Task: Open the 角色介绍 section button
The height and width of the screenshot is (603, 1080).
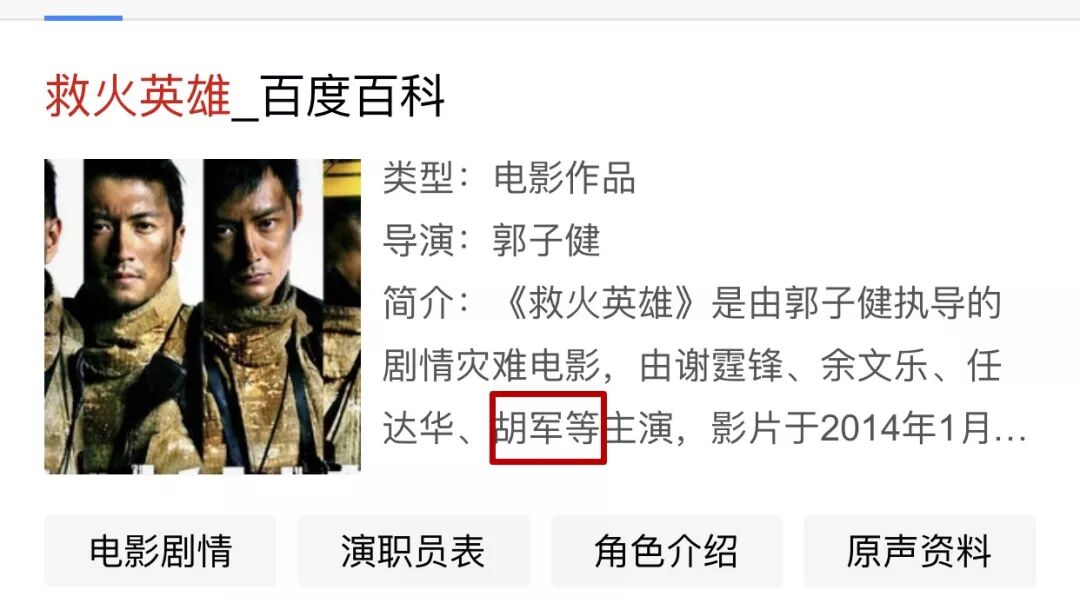Action: click(x=666, y=551)
